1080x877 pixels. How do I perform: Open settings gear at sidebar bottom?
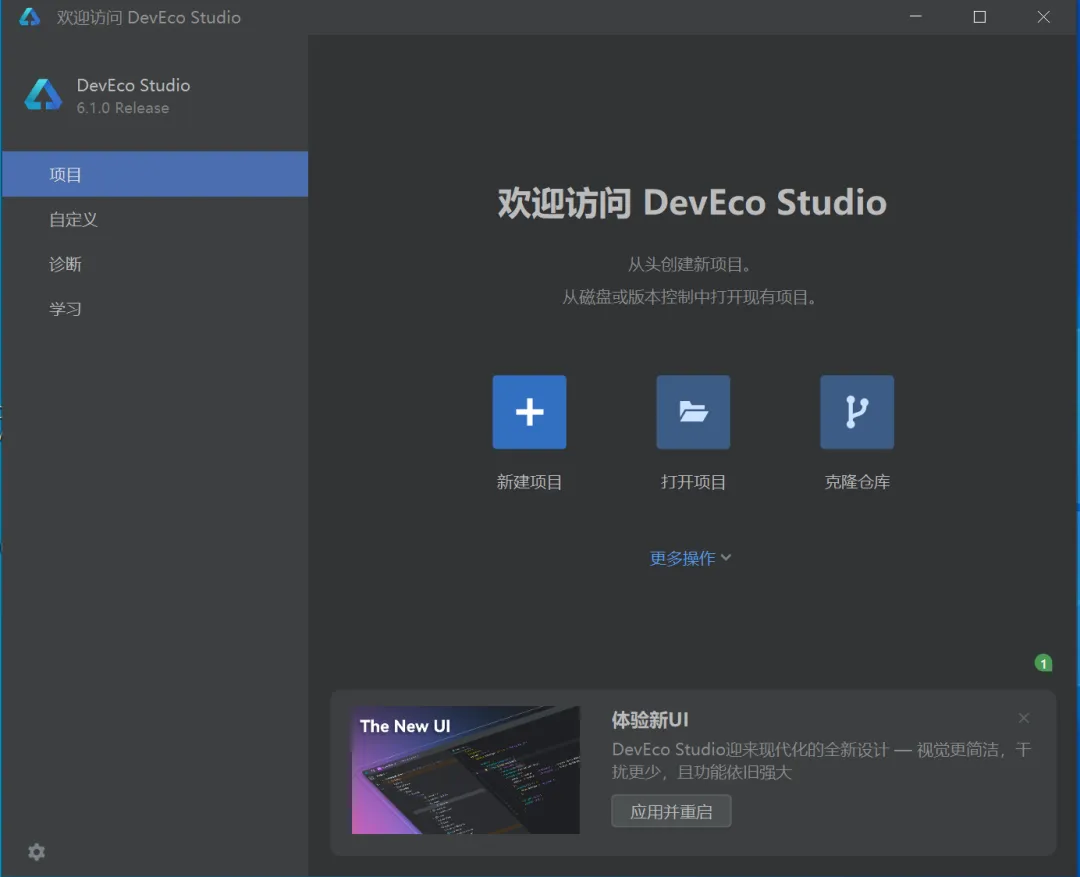click(x=37, y=852)
